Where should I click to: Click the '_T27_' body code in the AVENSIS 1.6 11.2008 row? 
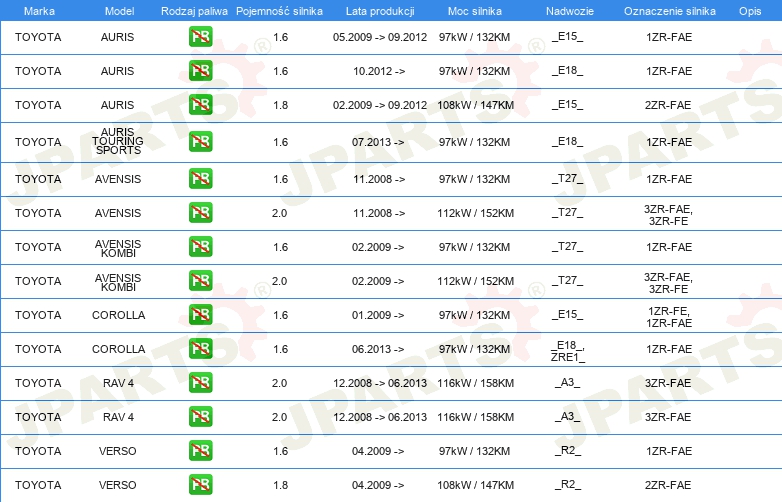tap(568, 178)
